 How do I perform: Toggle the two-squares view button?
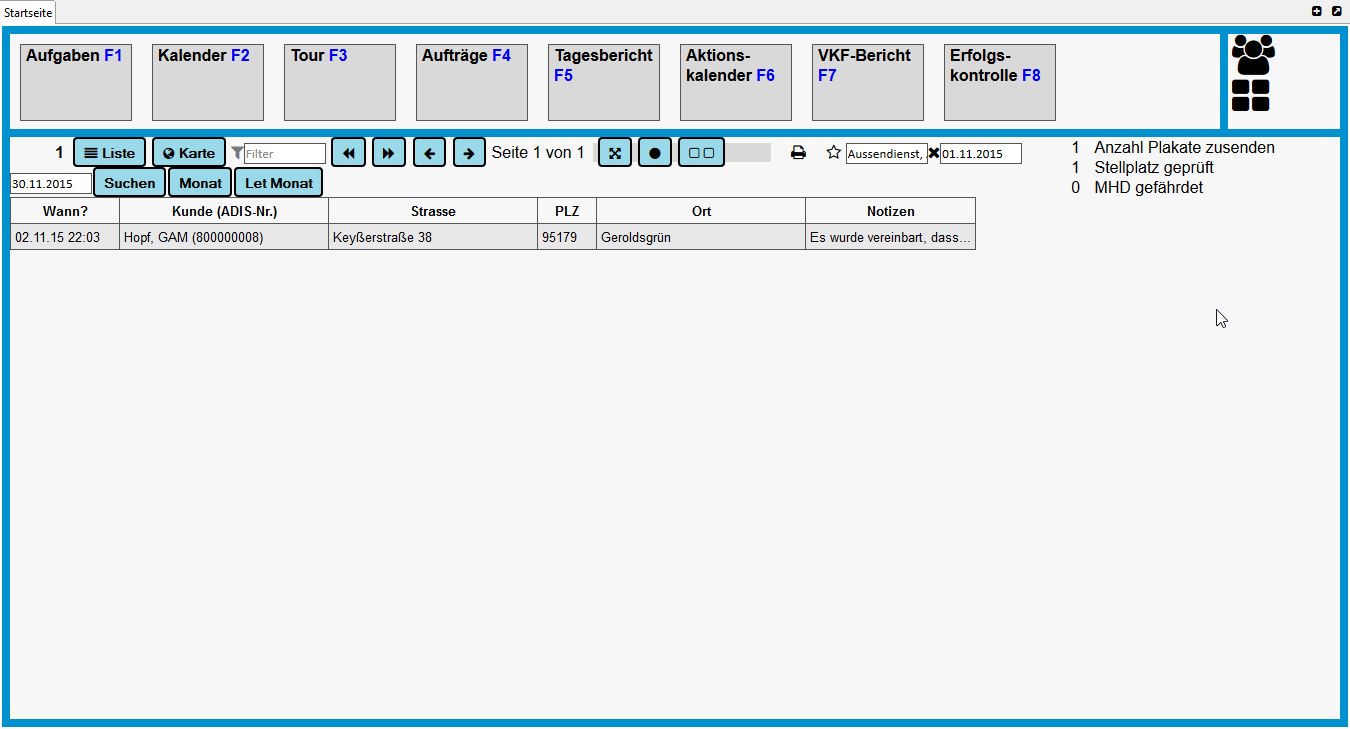pos(701,153)
